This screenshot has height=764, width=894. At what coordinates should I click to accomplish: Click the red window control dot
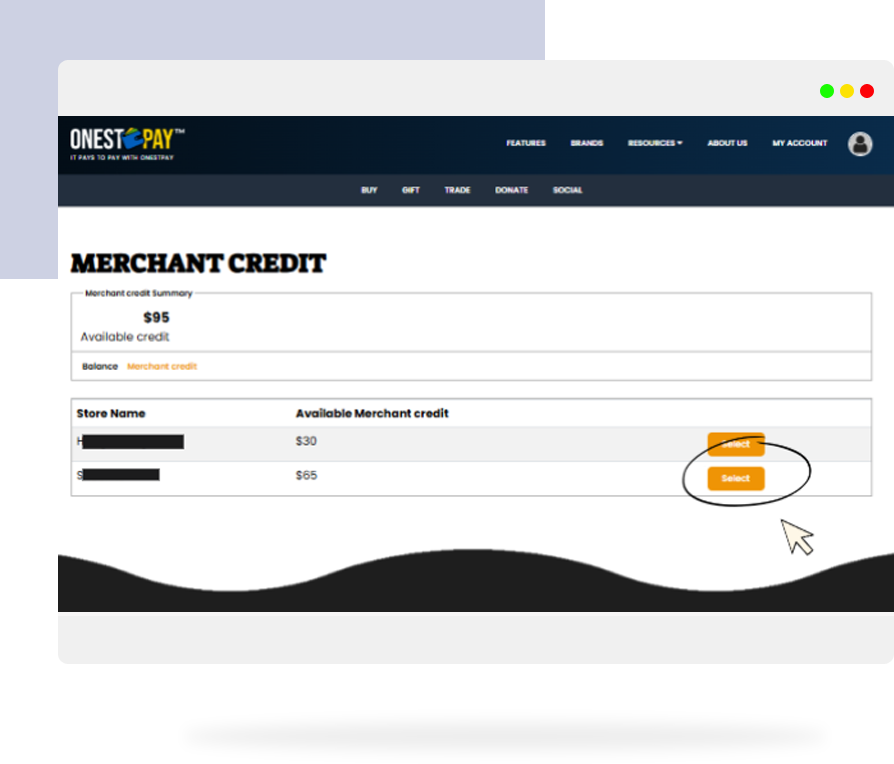click(867, 91)
